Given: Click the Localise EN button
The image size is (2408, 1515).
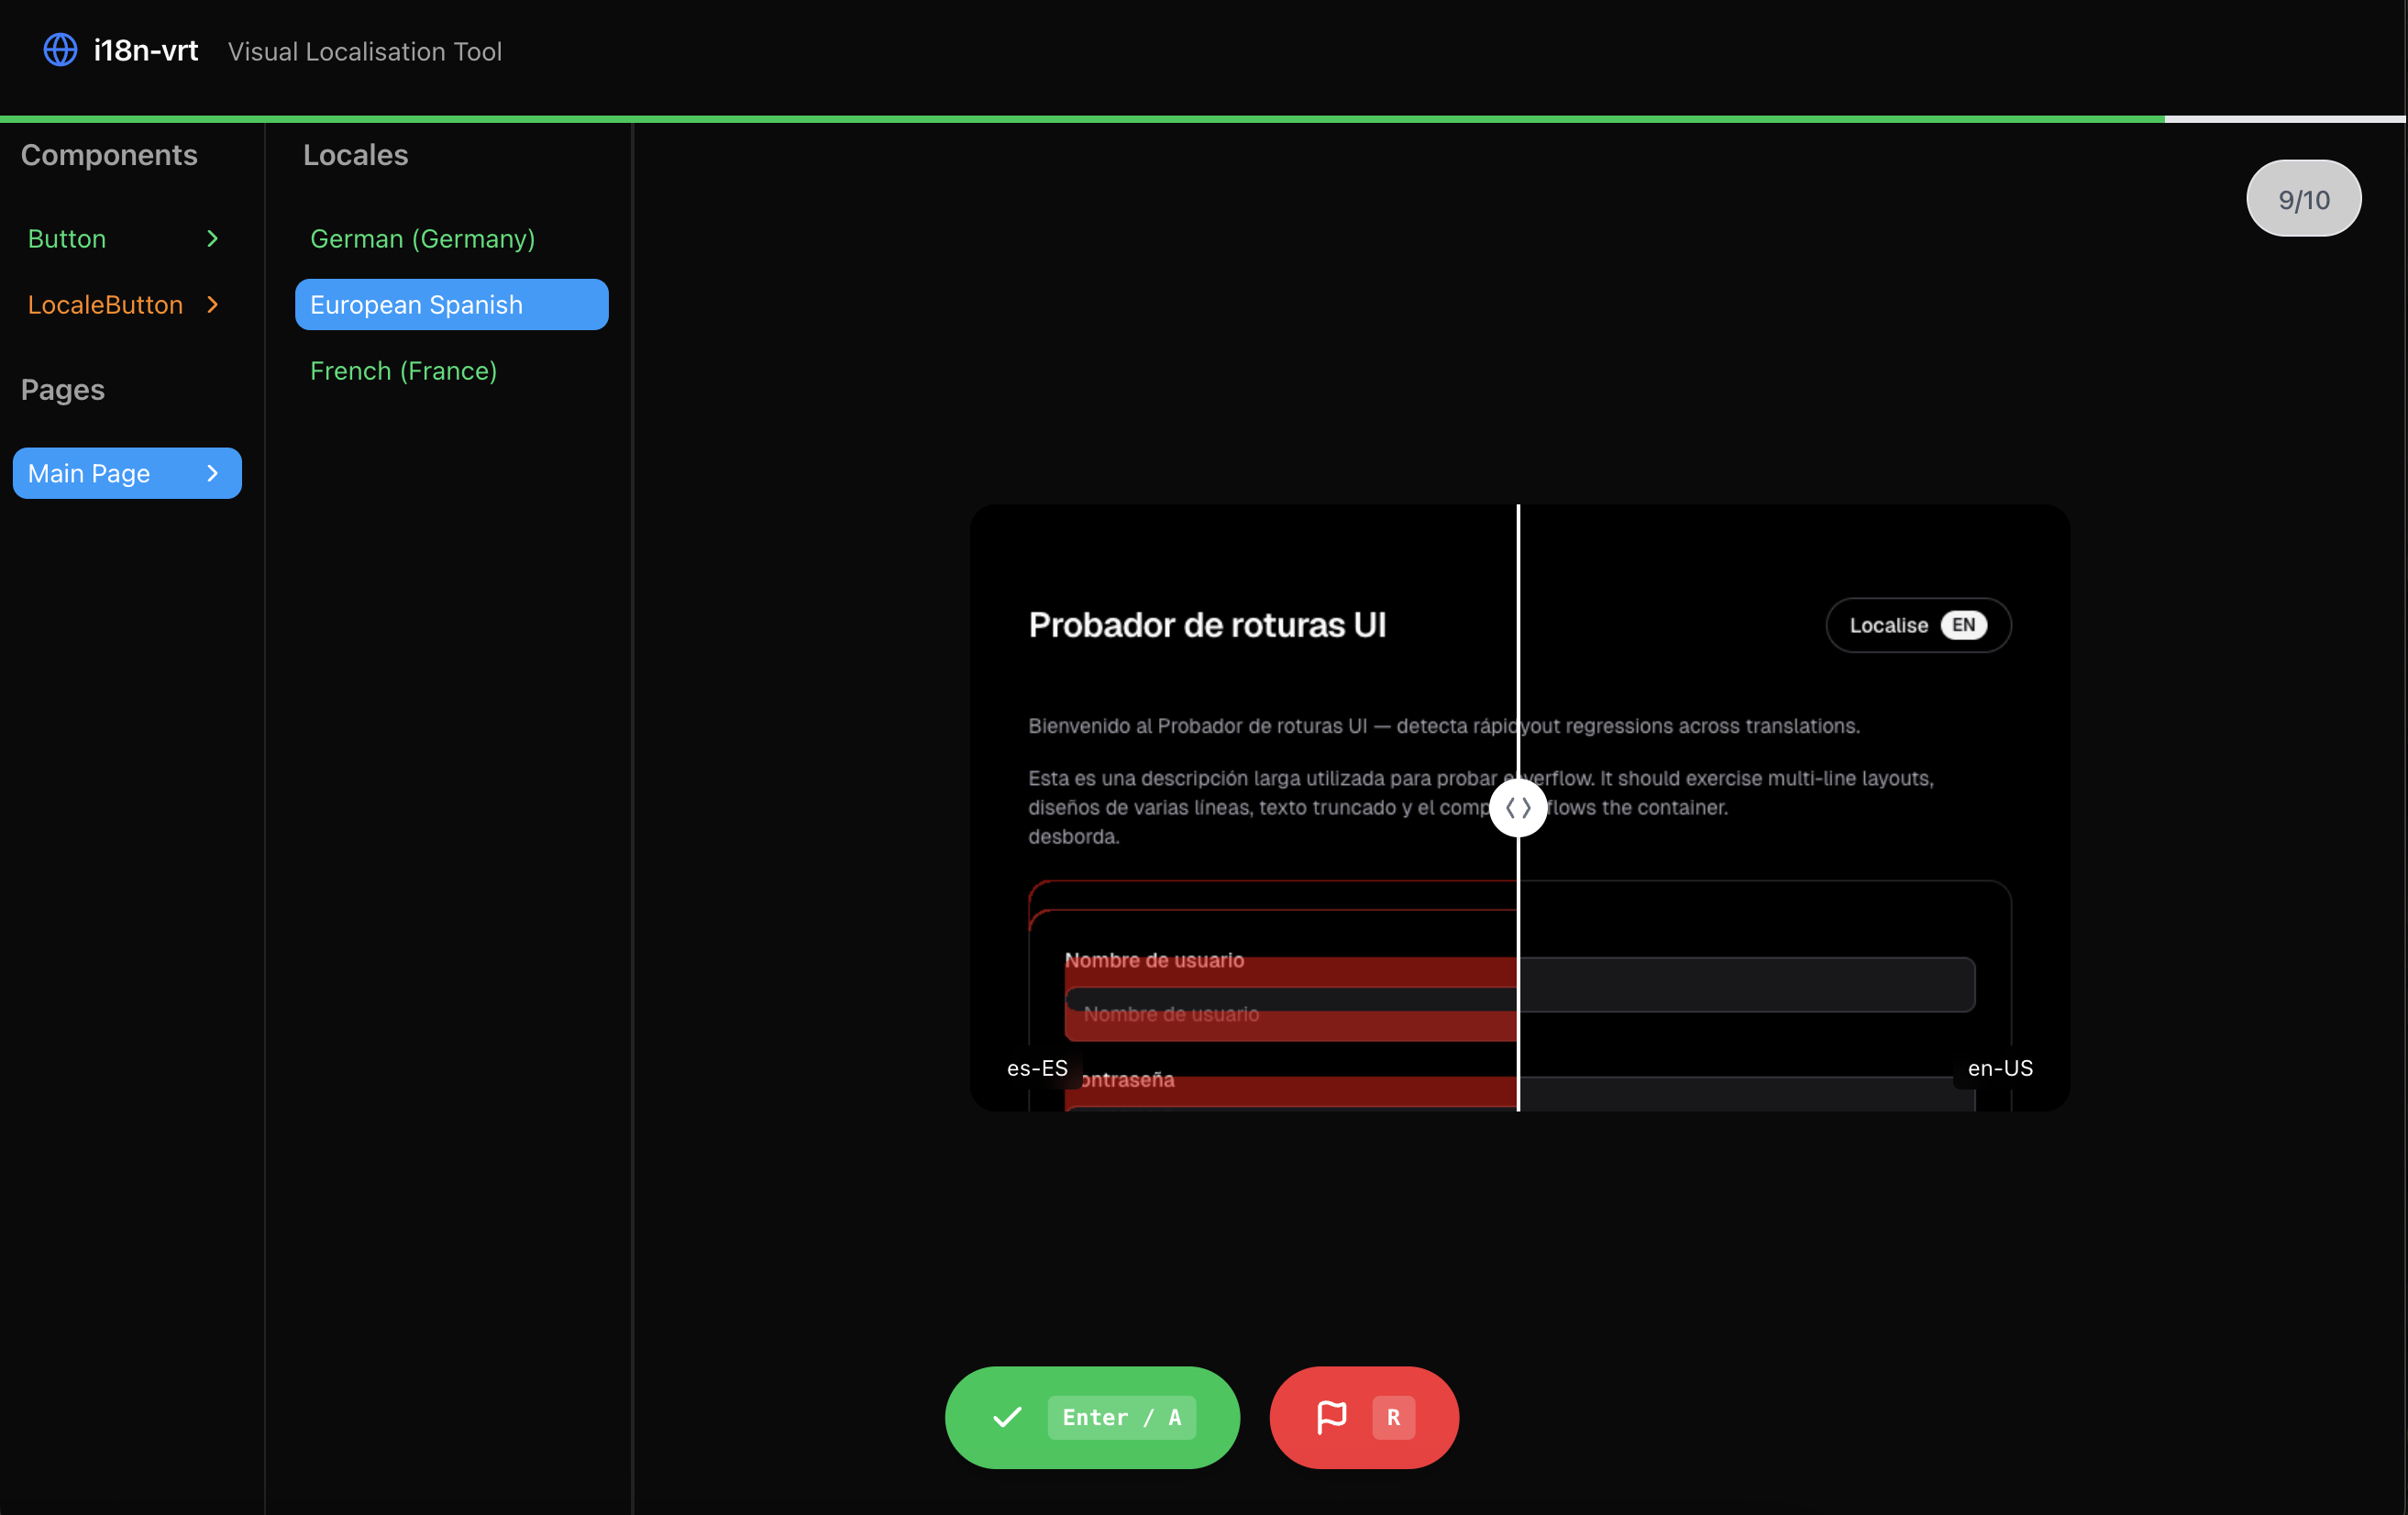Looking at the screenshot, I should (1888, 625).
